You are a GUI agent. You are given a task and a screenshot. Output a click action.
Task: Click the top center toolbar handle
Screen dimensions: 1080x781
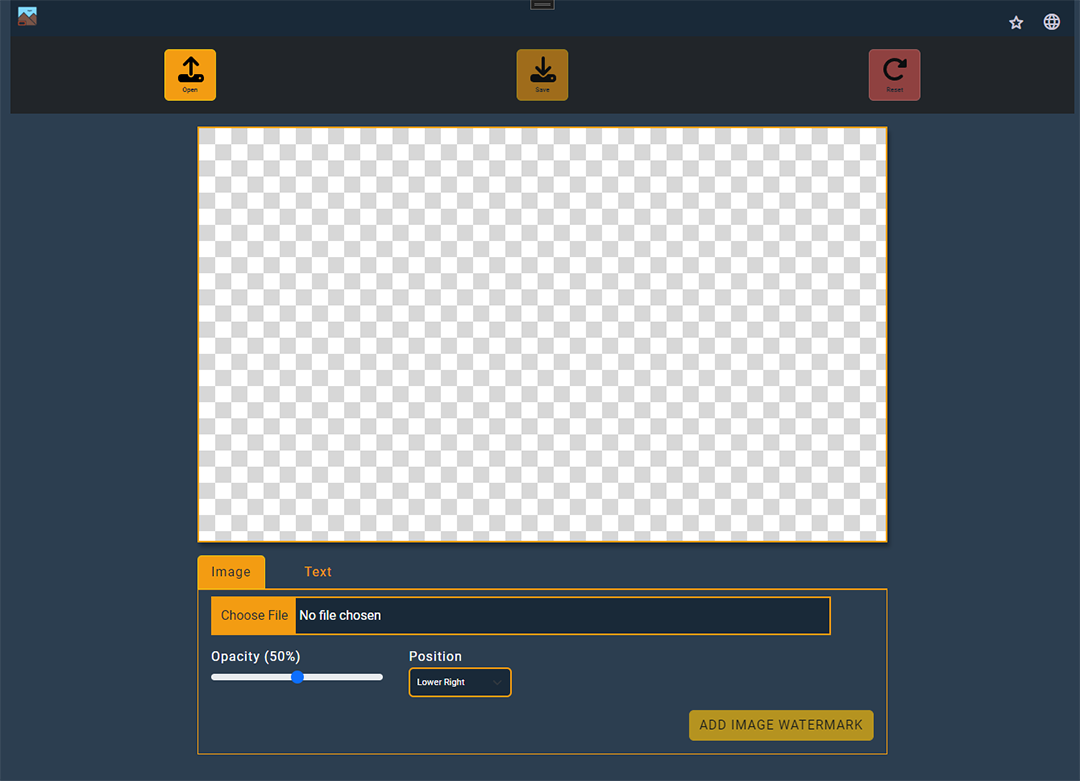[x=542, y=5]
